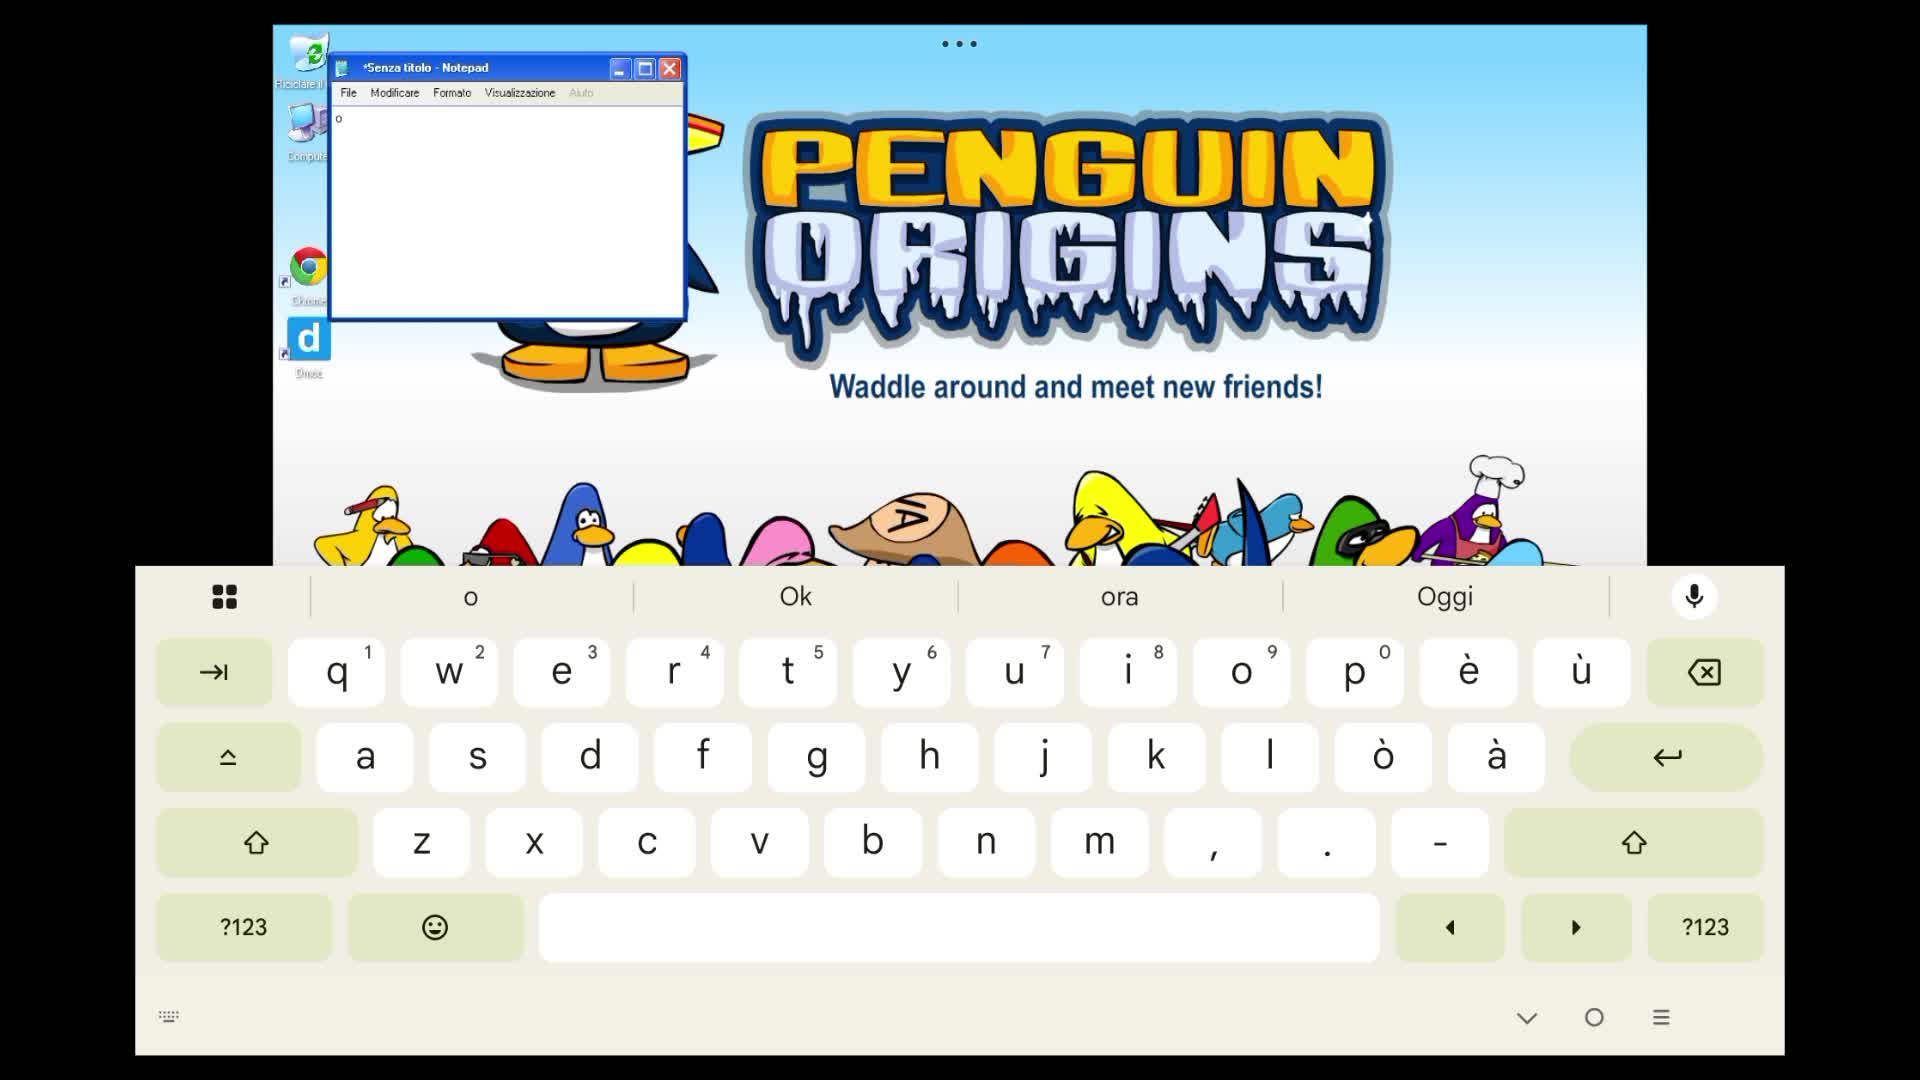This screenshot has width=1920, height=1080.
Task: Tap the right cursor arrow key
Action: tap(1576, 927)
